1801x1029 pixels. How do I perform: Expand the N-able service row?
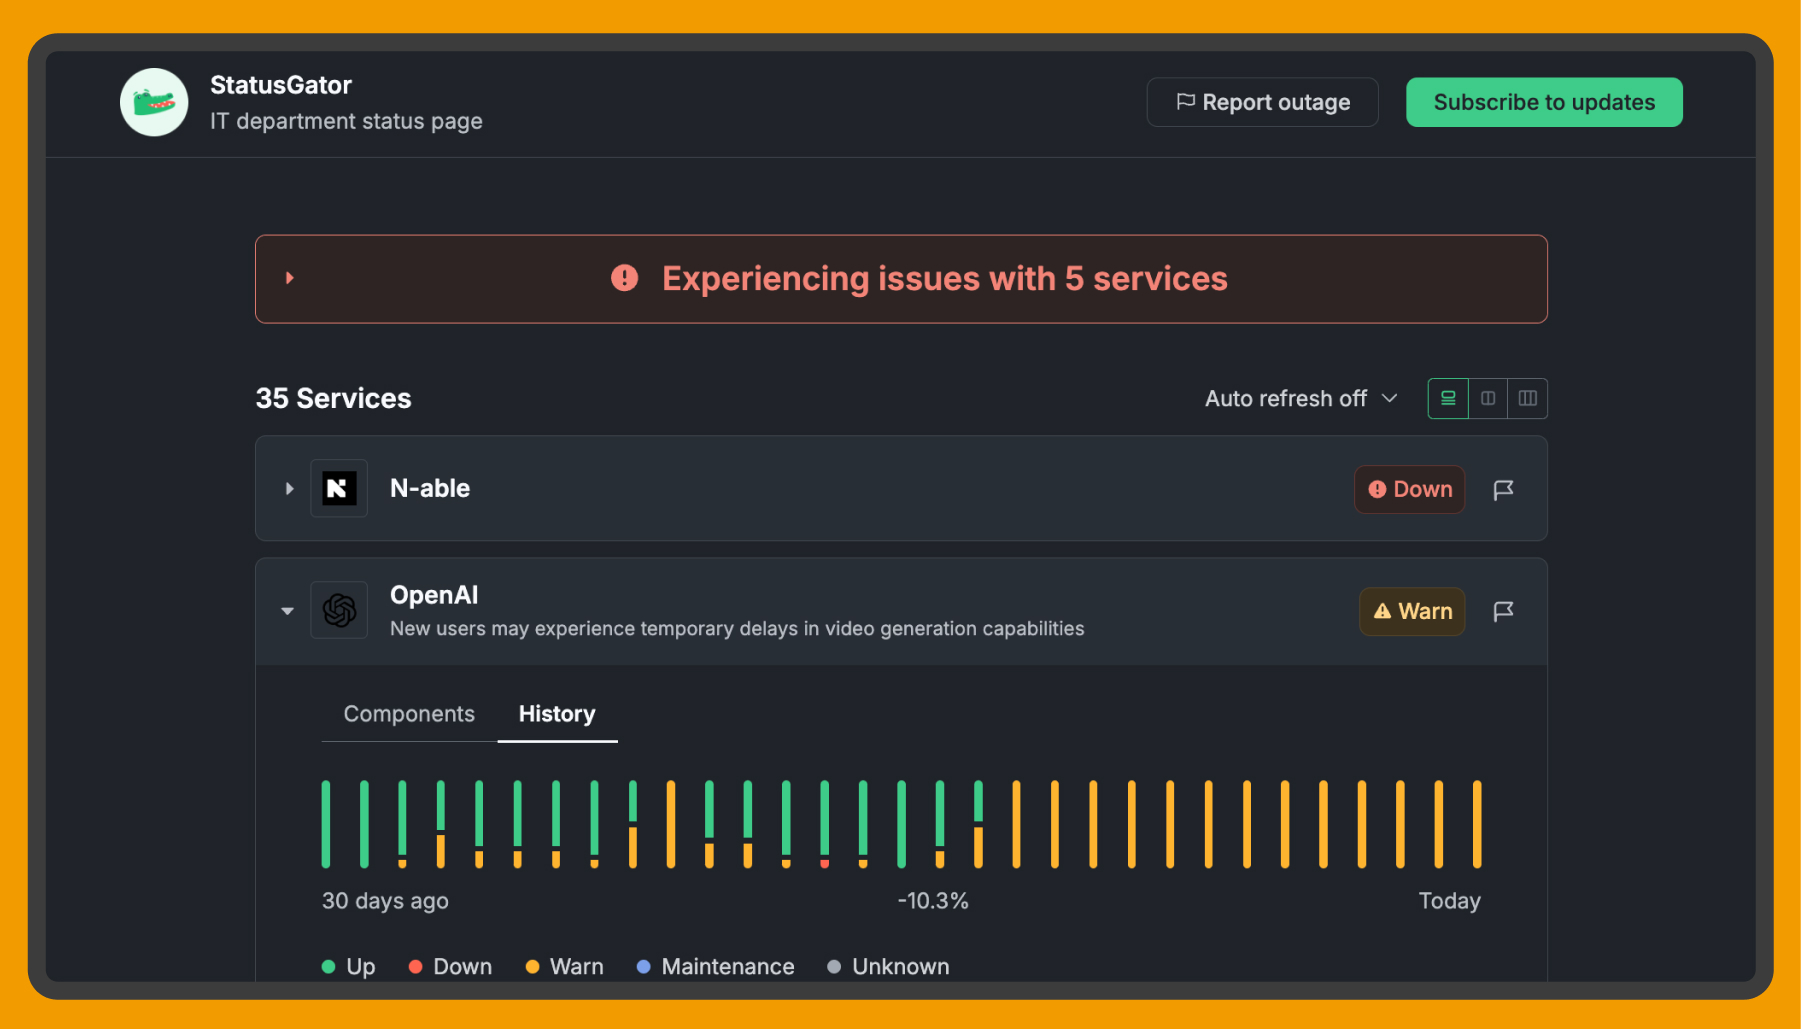(x=290, y=488)
